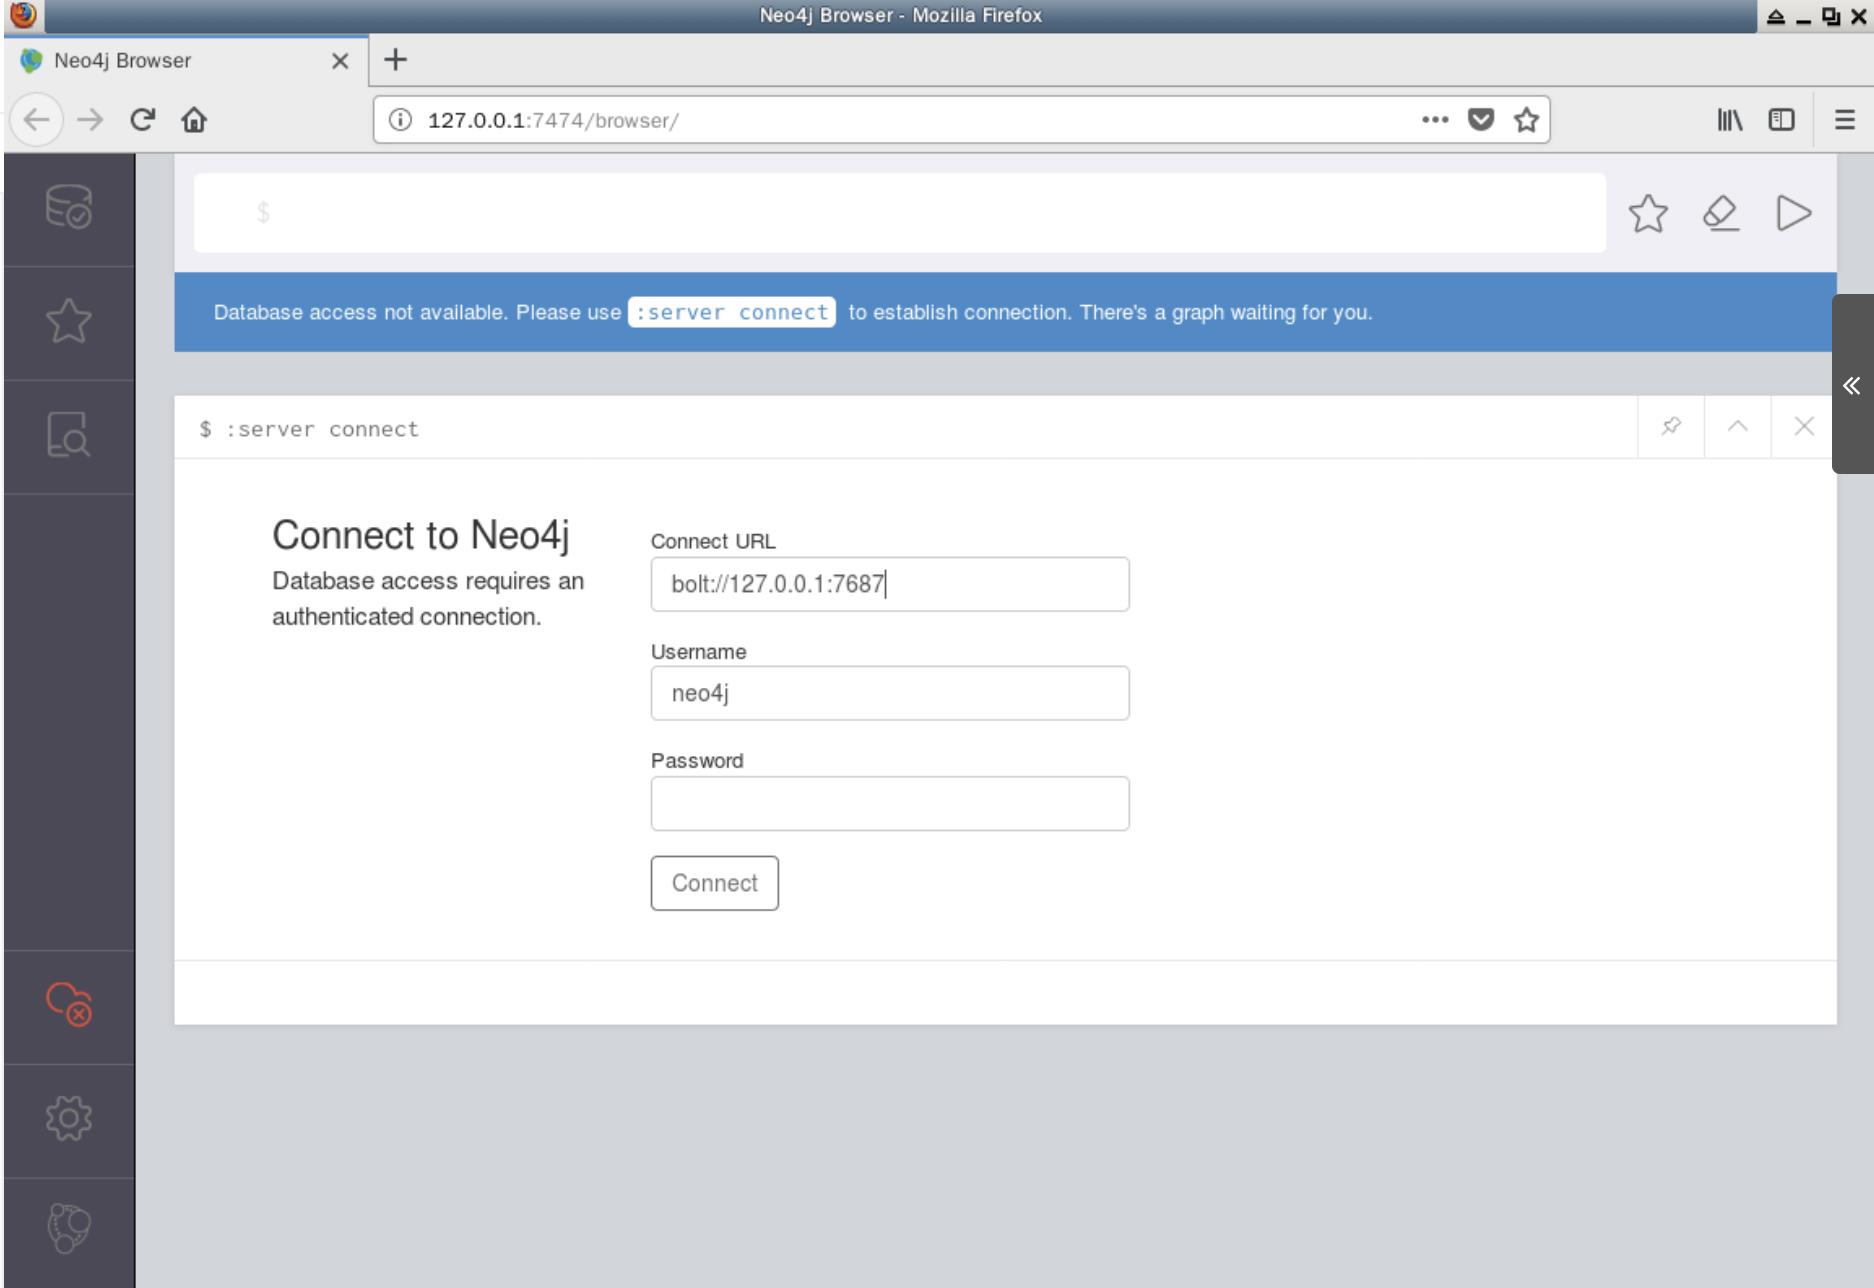
Task: Open the Cloud Sync sidebar icon
Action: [x=69, y=1004]
